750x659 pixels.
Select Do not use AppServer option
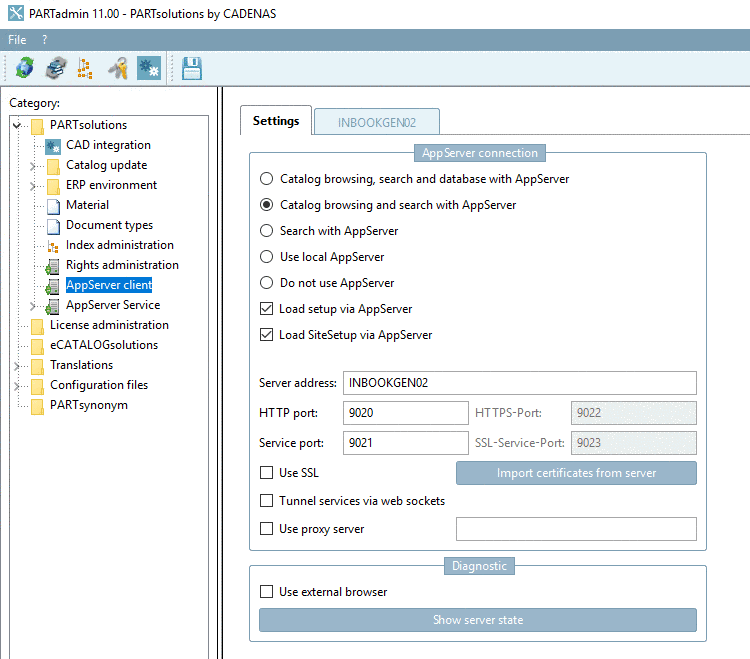click(266, 283)
